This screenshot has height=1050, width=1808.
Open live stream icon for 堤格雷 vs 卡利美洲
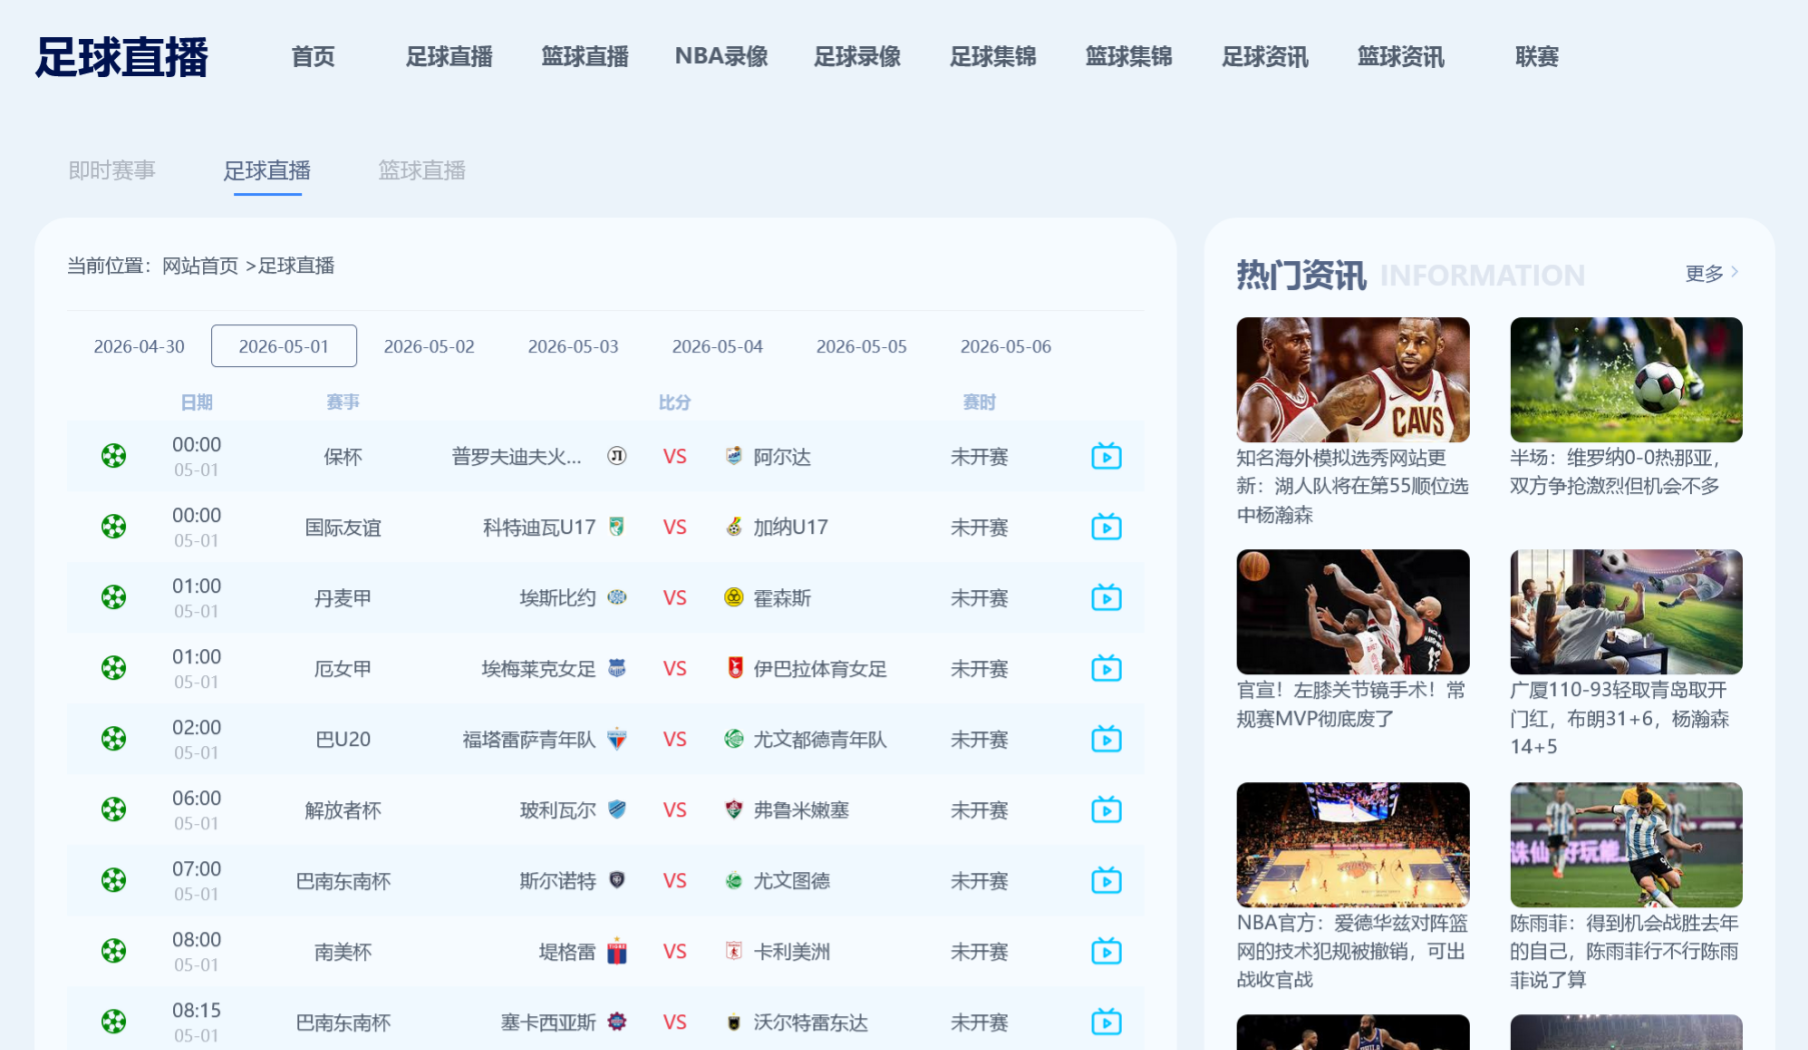[1106, 951]
